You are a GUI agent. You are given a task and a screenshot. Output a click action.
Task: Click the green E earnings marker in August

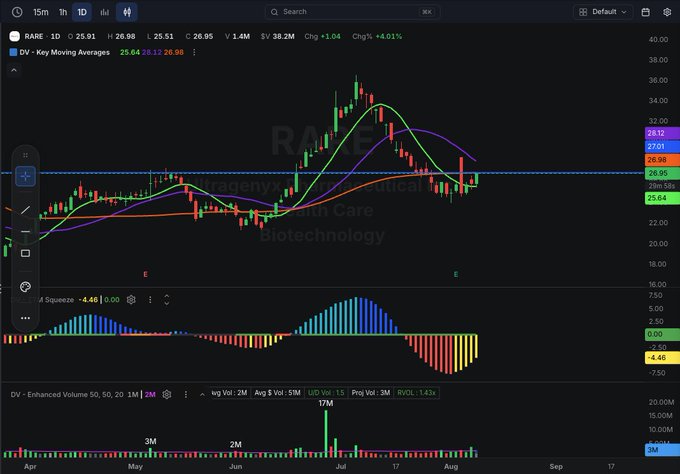tap(456, 274)
